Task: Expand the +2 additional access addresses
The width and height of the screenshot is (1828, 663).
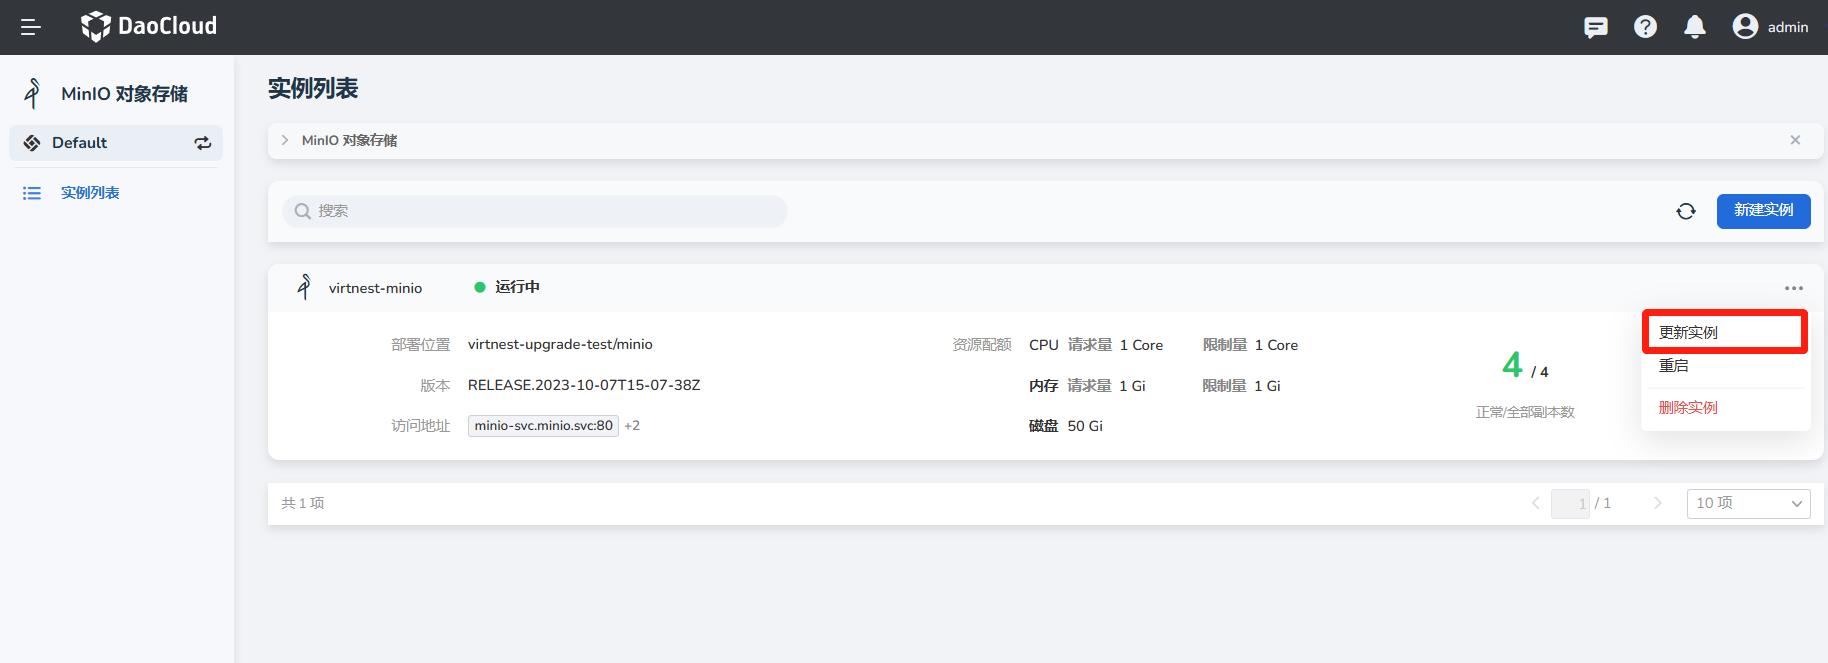Action: (632, 426)
